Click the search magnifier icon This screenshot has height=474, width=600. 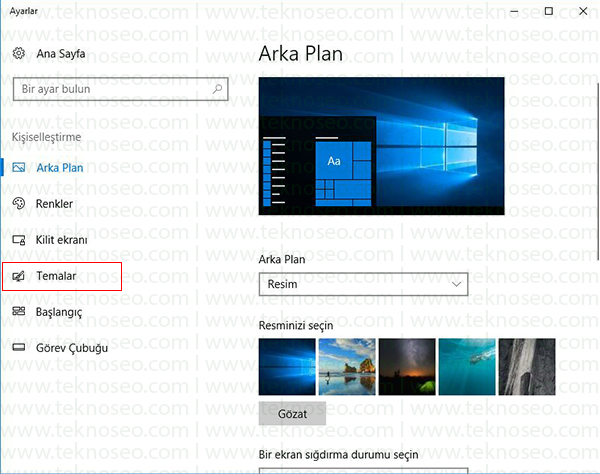[217, 89]
